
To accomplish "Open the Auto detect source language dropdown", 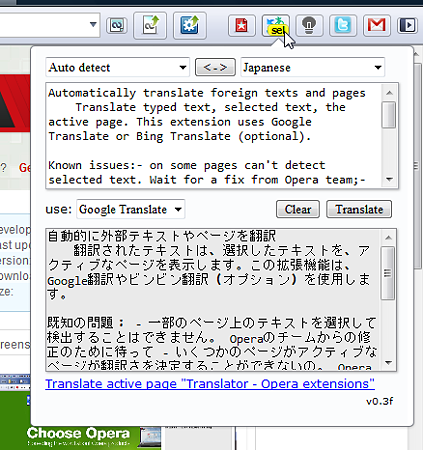I will click(x=118, y=68).
